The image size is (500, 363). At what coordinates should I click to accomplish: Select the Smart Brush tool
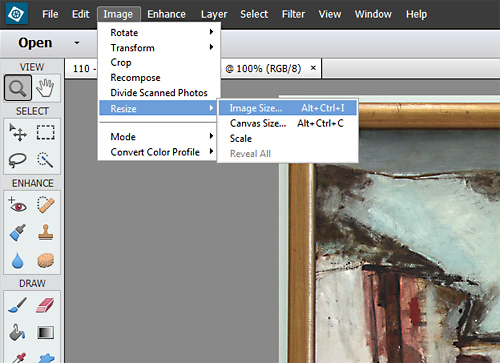click(18, 232)
